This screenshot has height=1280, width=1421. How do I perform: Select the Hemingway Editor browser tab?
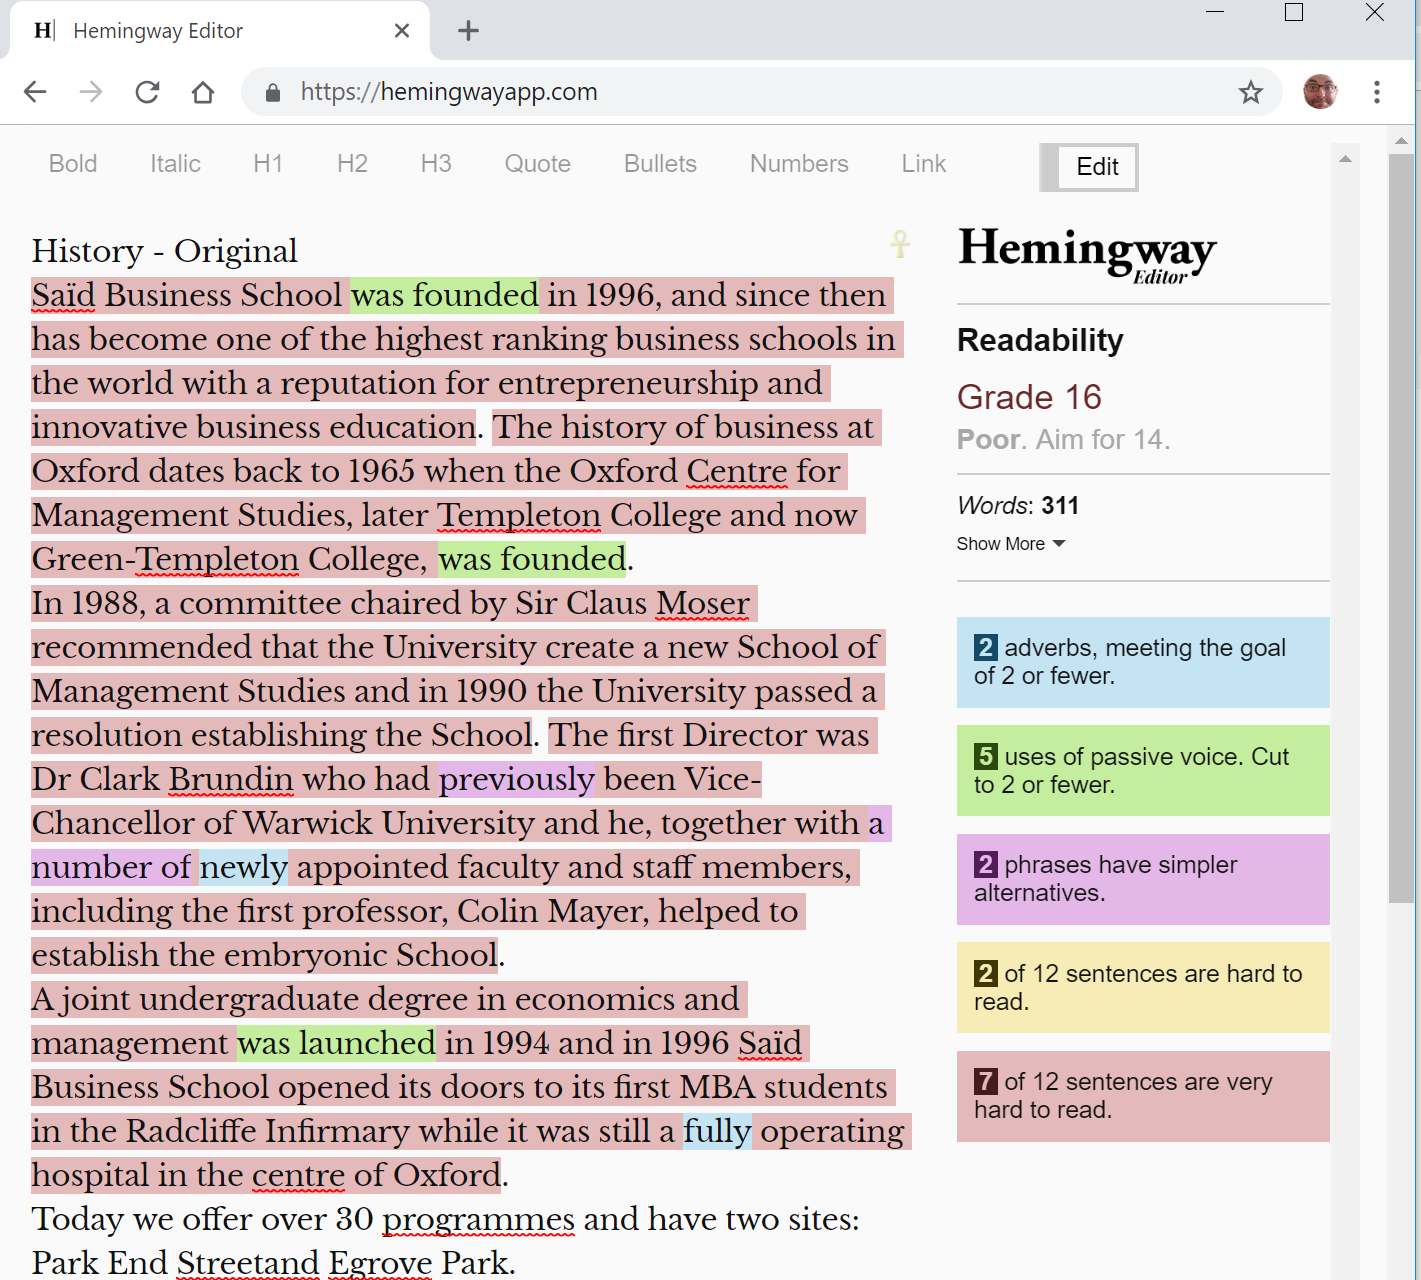click(220, 31)
